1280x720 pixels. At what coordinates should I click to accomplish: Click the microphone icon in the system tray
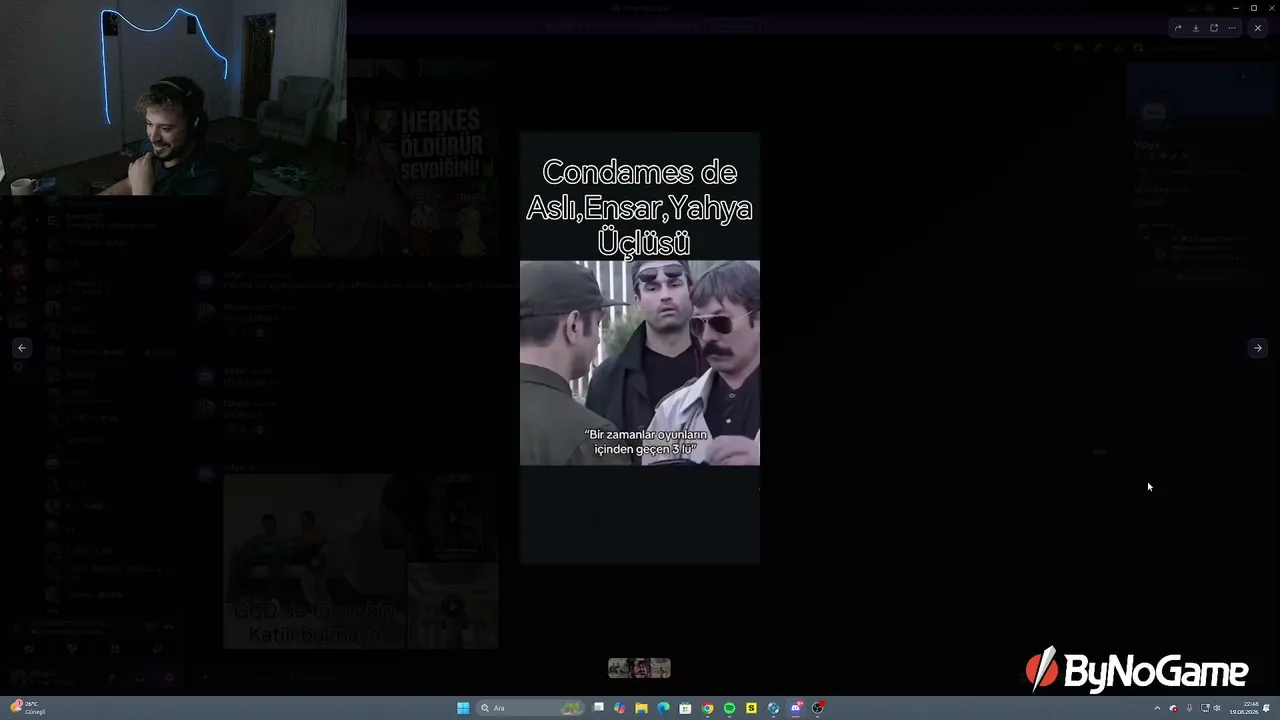1189,708
